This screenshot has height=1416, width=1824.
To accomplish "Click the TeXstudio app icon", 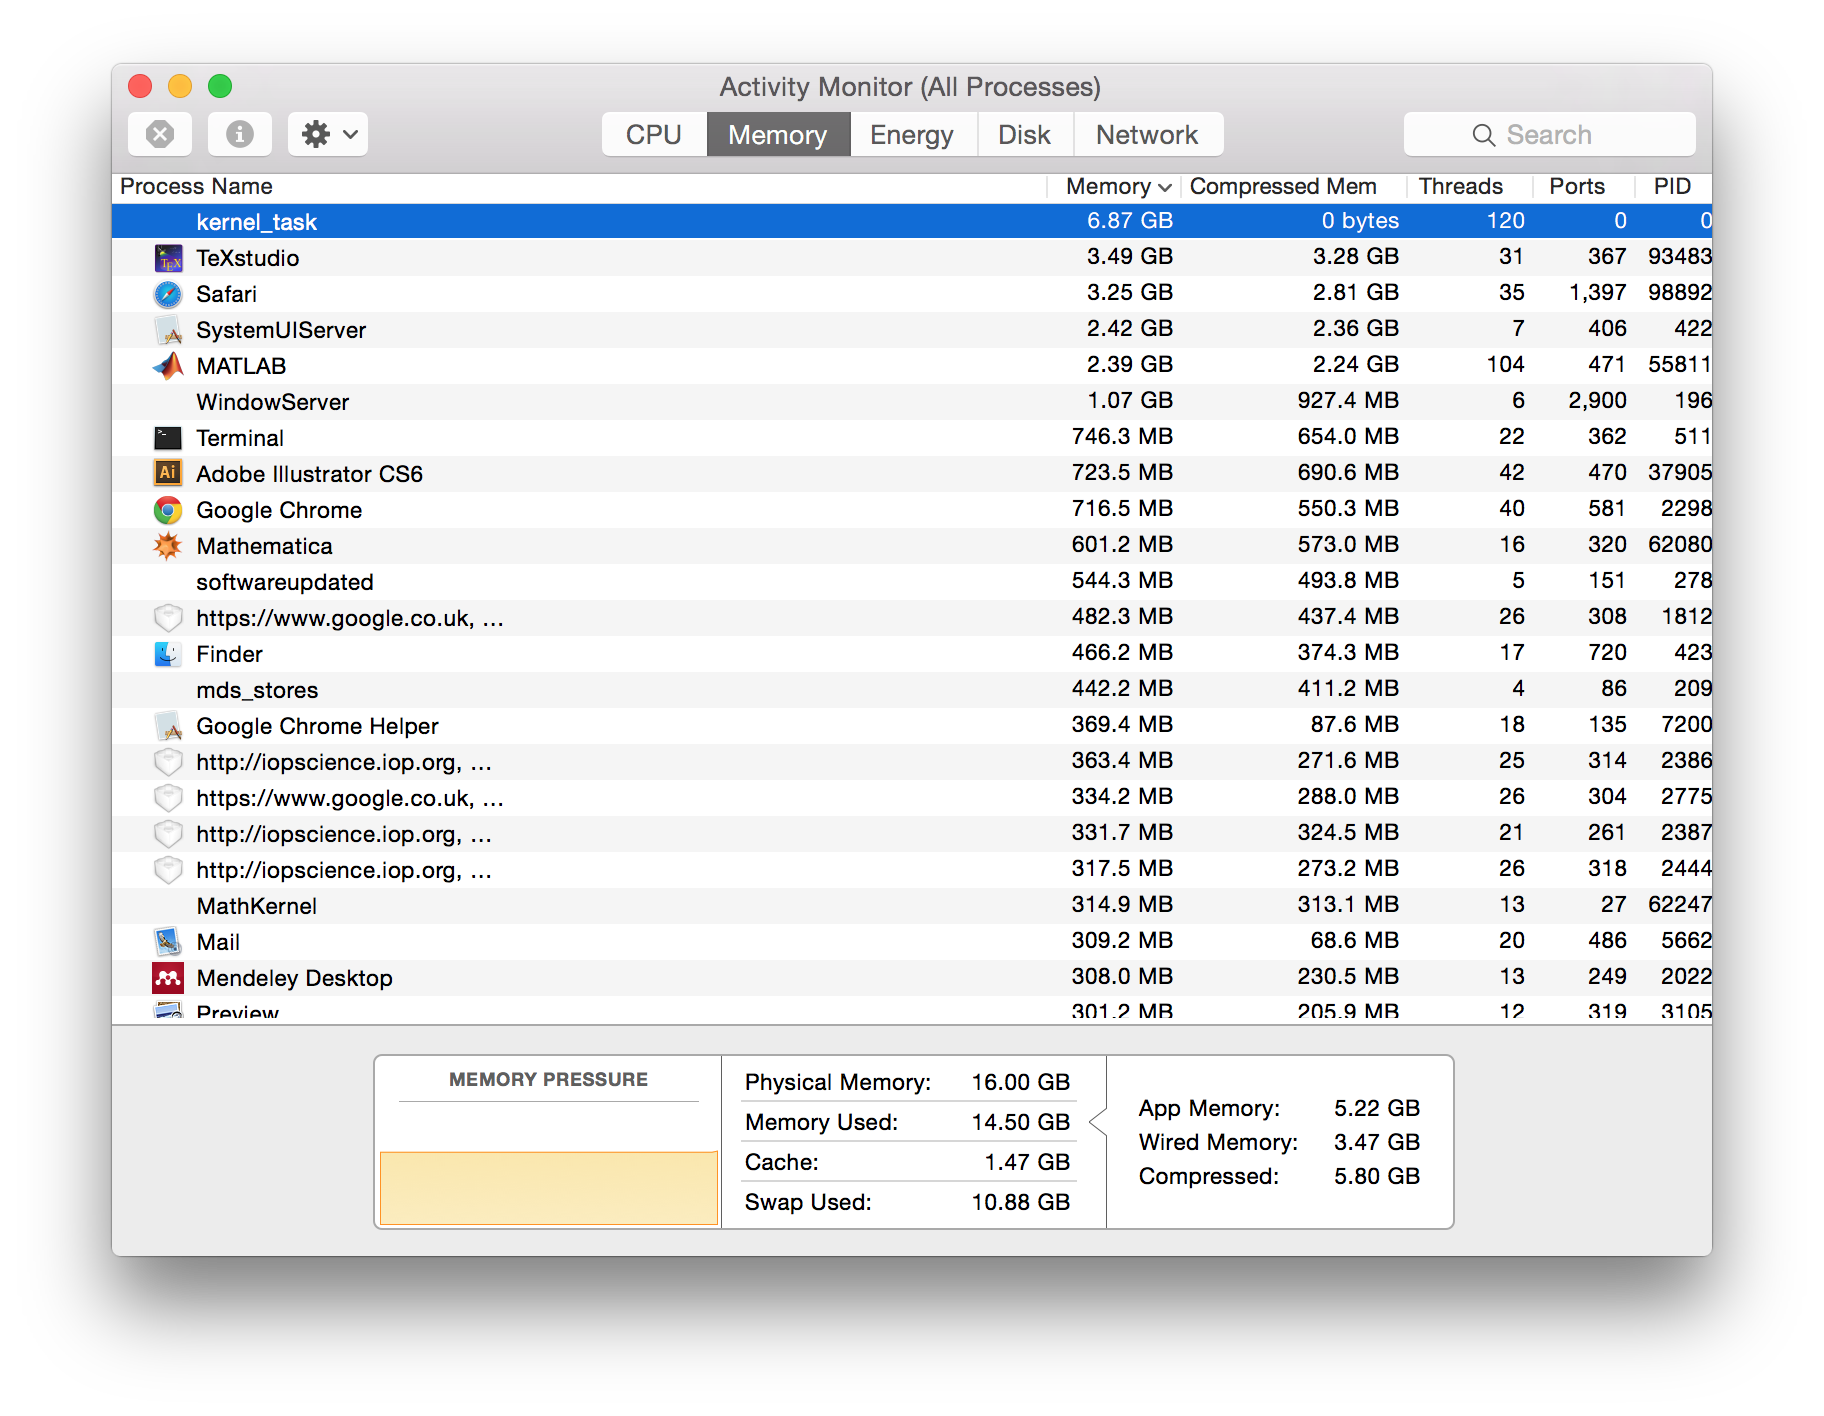I will (x=168, y=258).
